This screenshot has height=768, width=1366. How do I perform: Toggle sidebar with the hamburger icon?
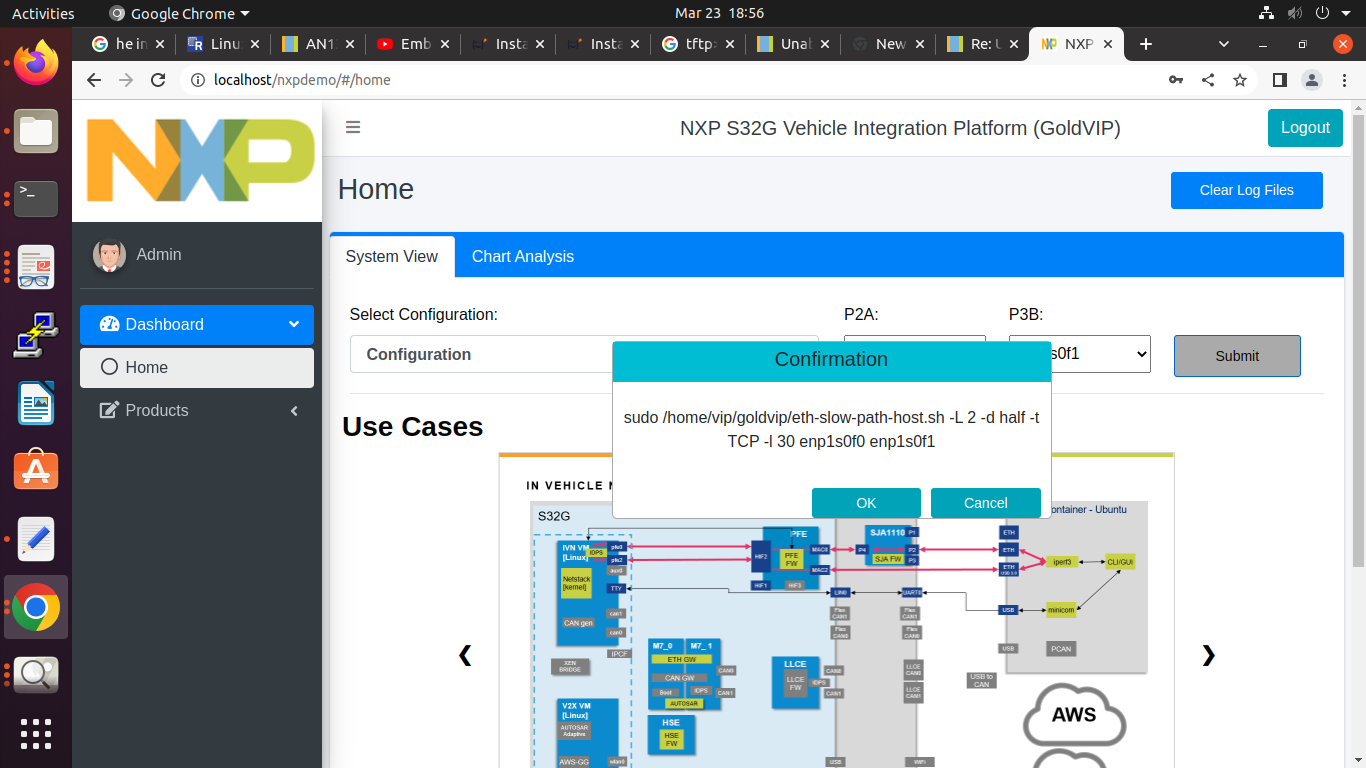pyautogui.click(x=353, y=127)
